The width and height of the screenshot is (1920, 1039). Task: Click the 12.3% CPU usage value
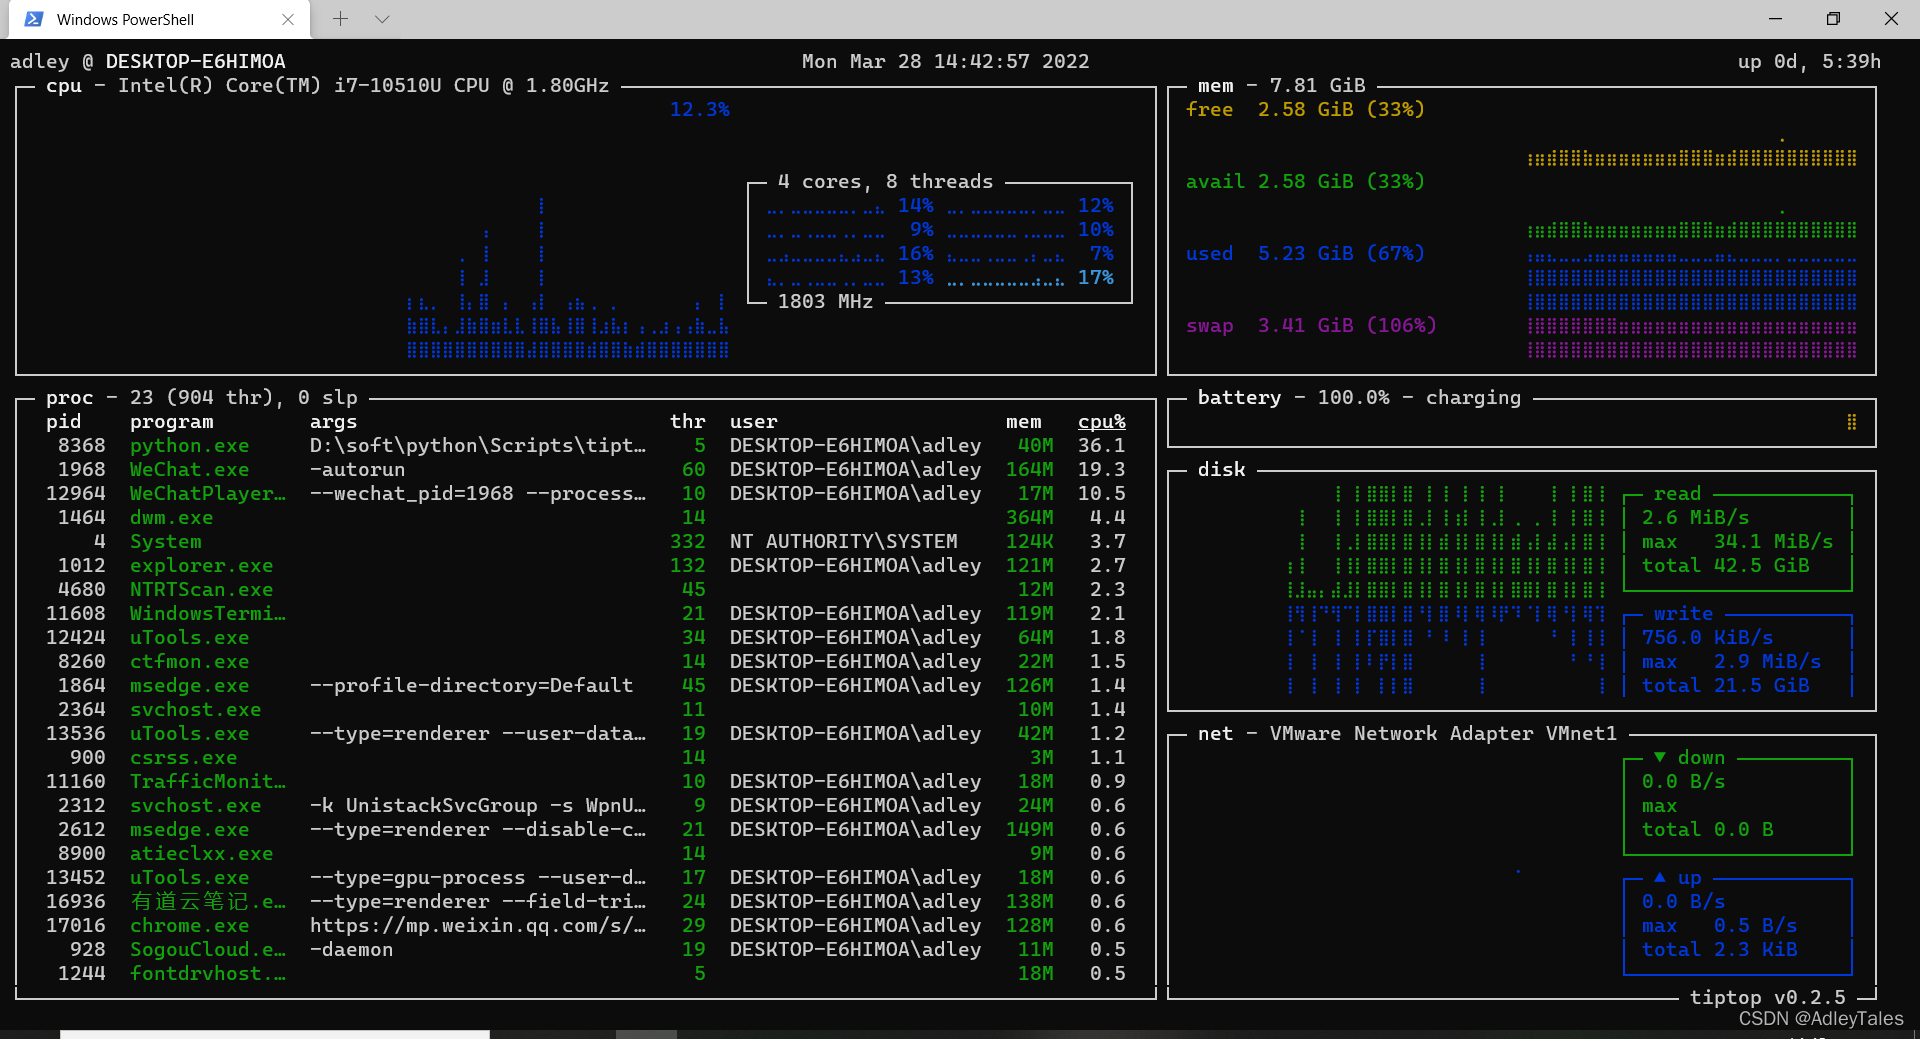[x=700, y=110]
